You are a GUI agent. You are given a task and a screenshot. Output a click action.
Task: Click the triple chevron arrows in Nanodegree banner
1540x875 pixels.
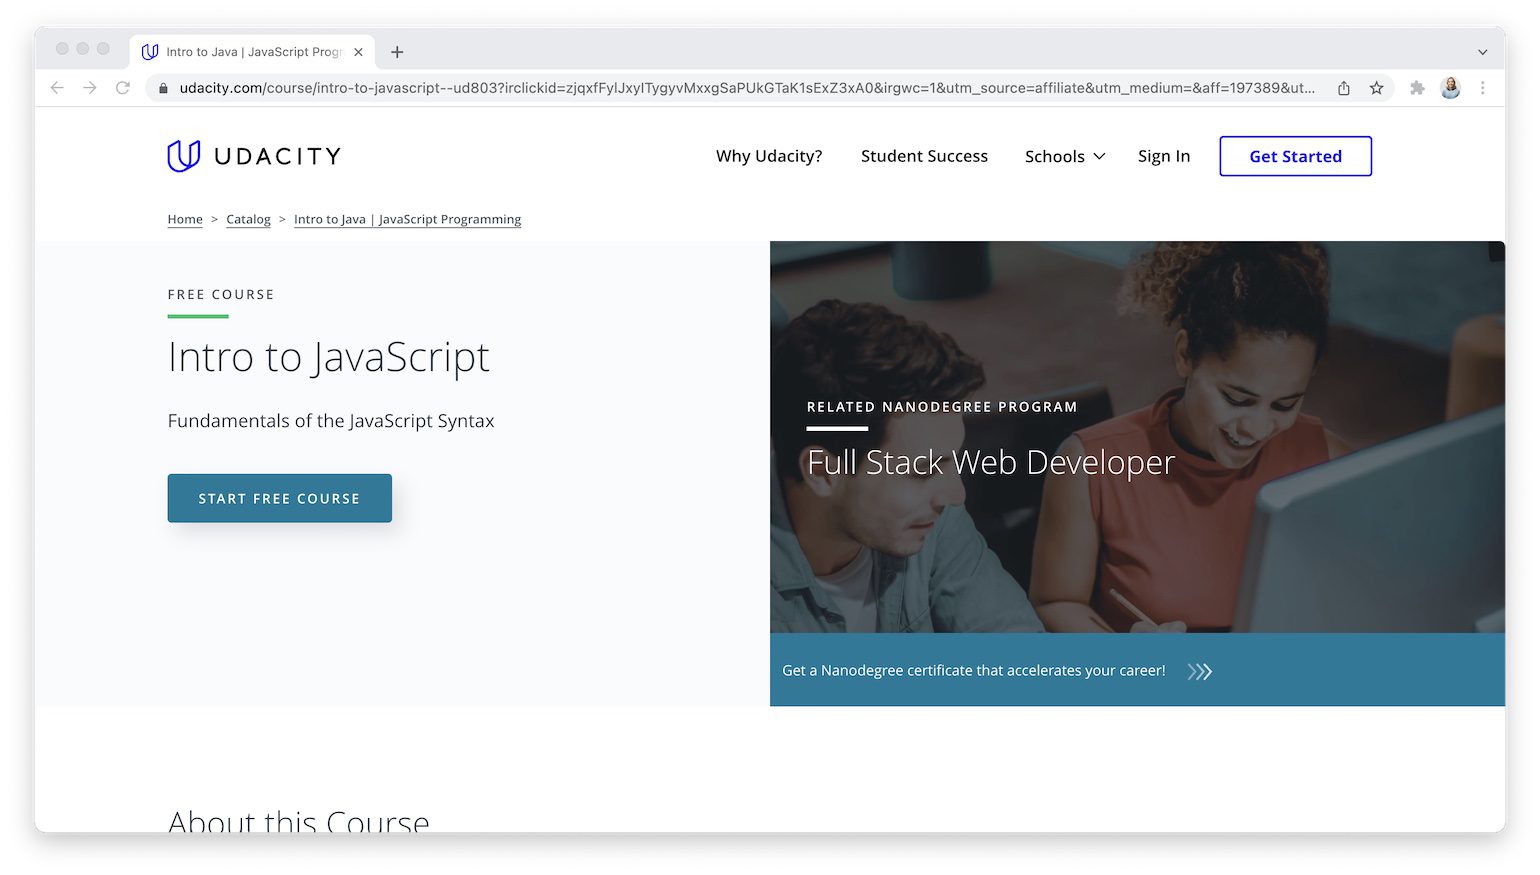click(x=1199, y=671)
